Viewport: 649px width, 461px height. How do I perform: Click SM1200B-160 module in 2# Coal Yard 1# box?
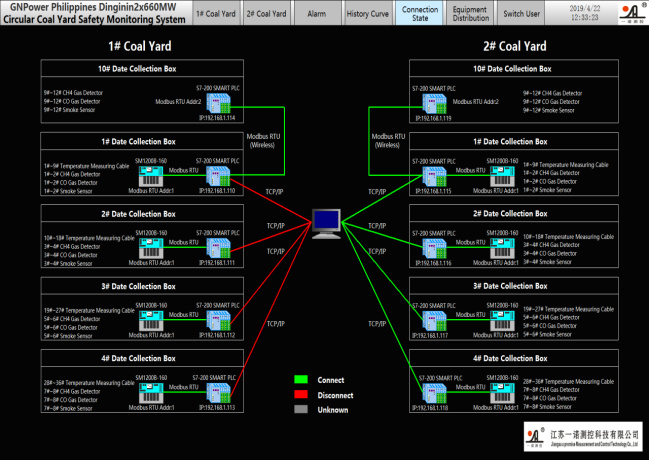502,176
